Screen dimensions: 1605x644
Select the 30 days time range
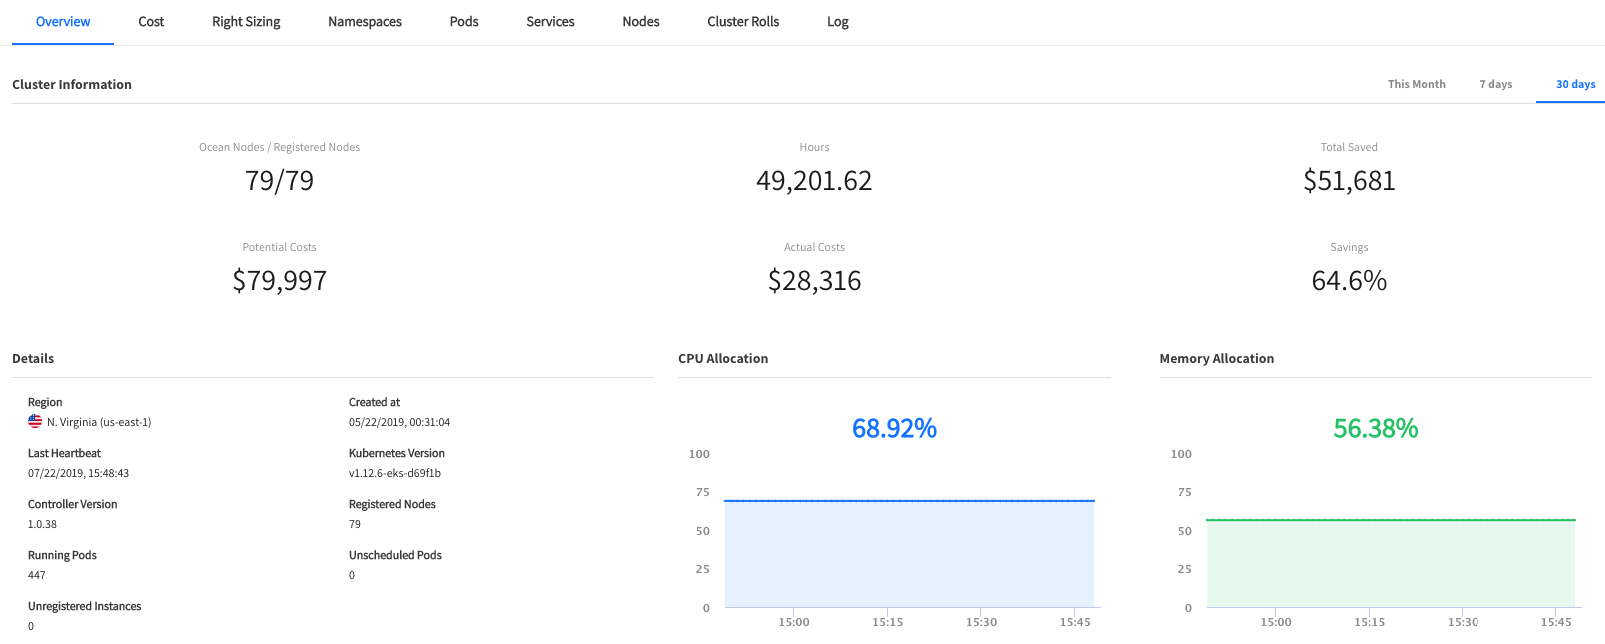(x=1575, y=85)
